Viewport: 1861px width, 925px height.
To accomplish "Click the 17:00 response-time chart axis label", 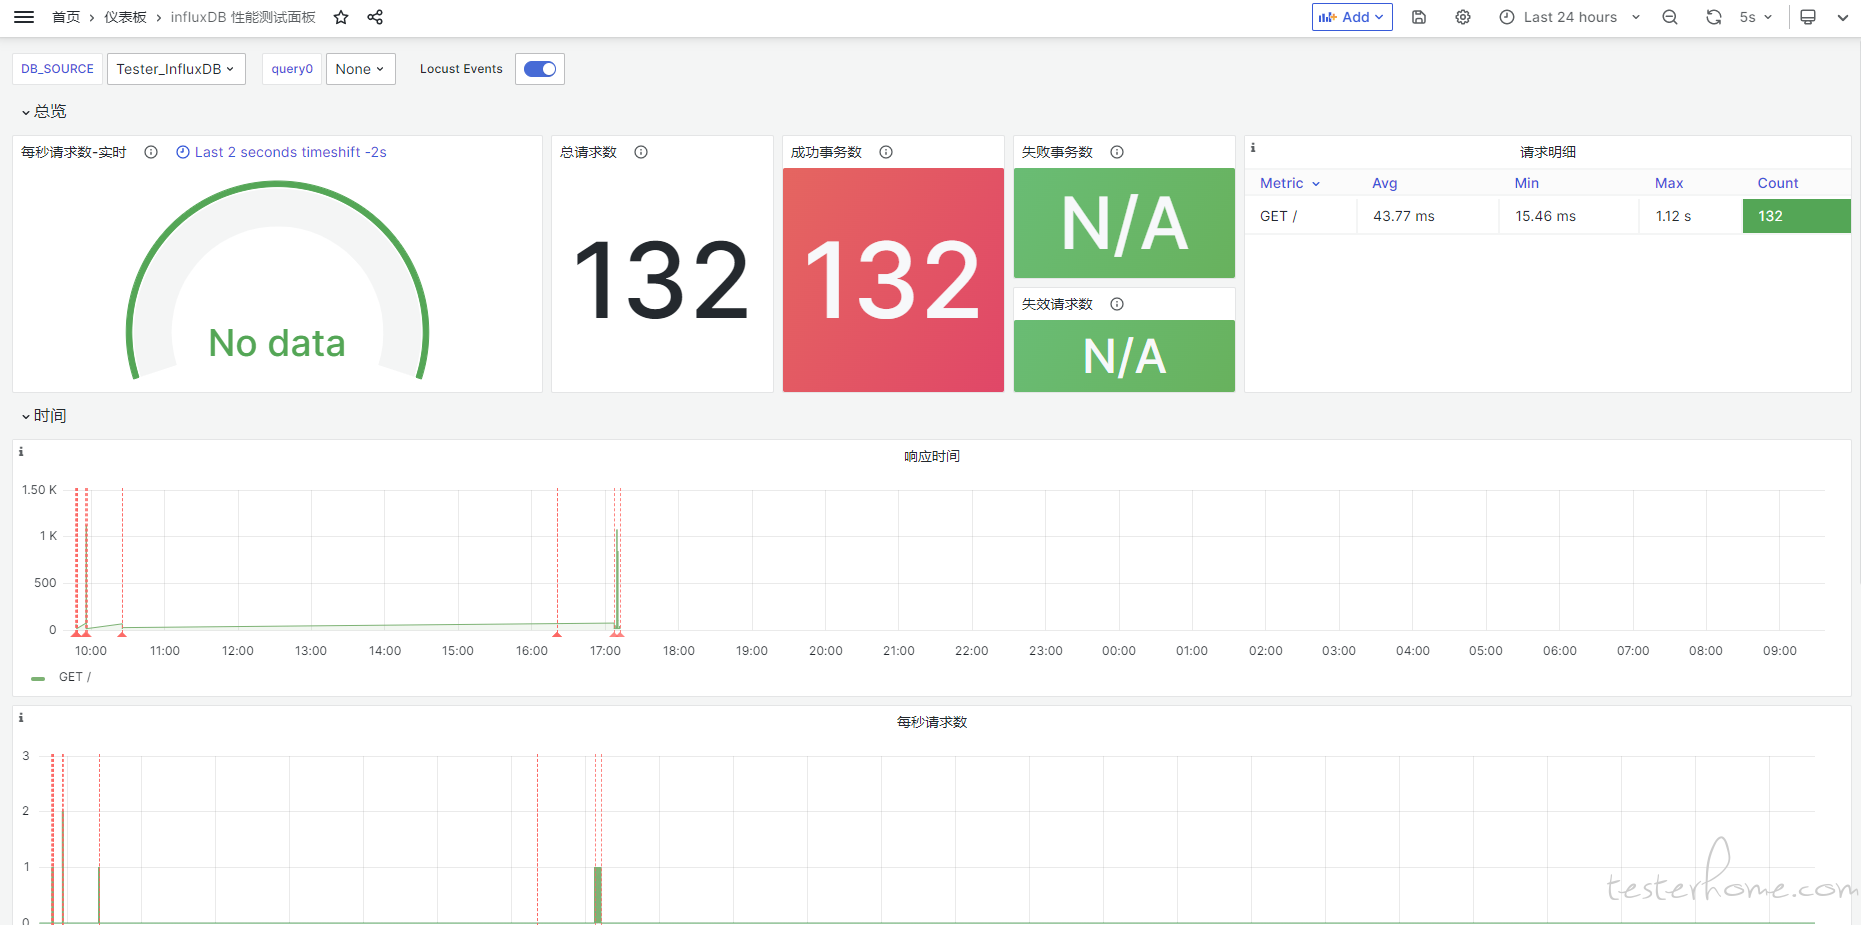I will (x=605, y=651).
